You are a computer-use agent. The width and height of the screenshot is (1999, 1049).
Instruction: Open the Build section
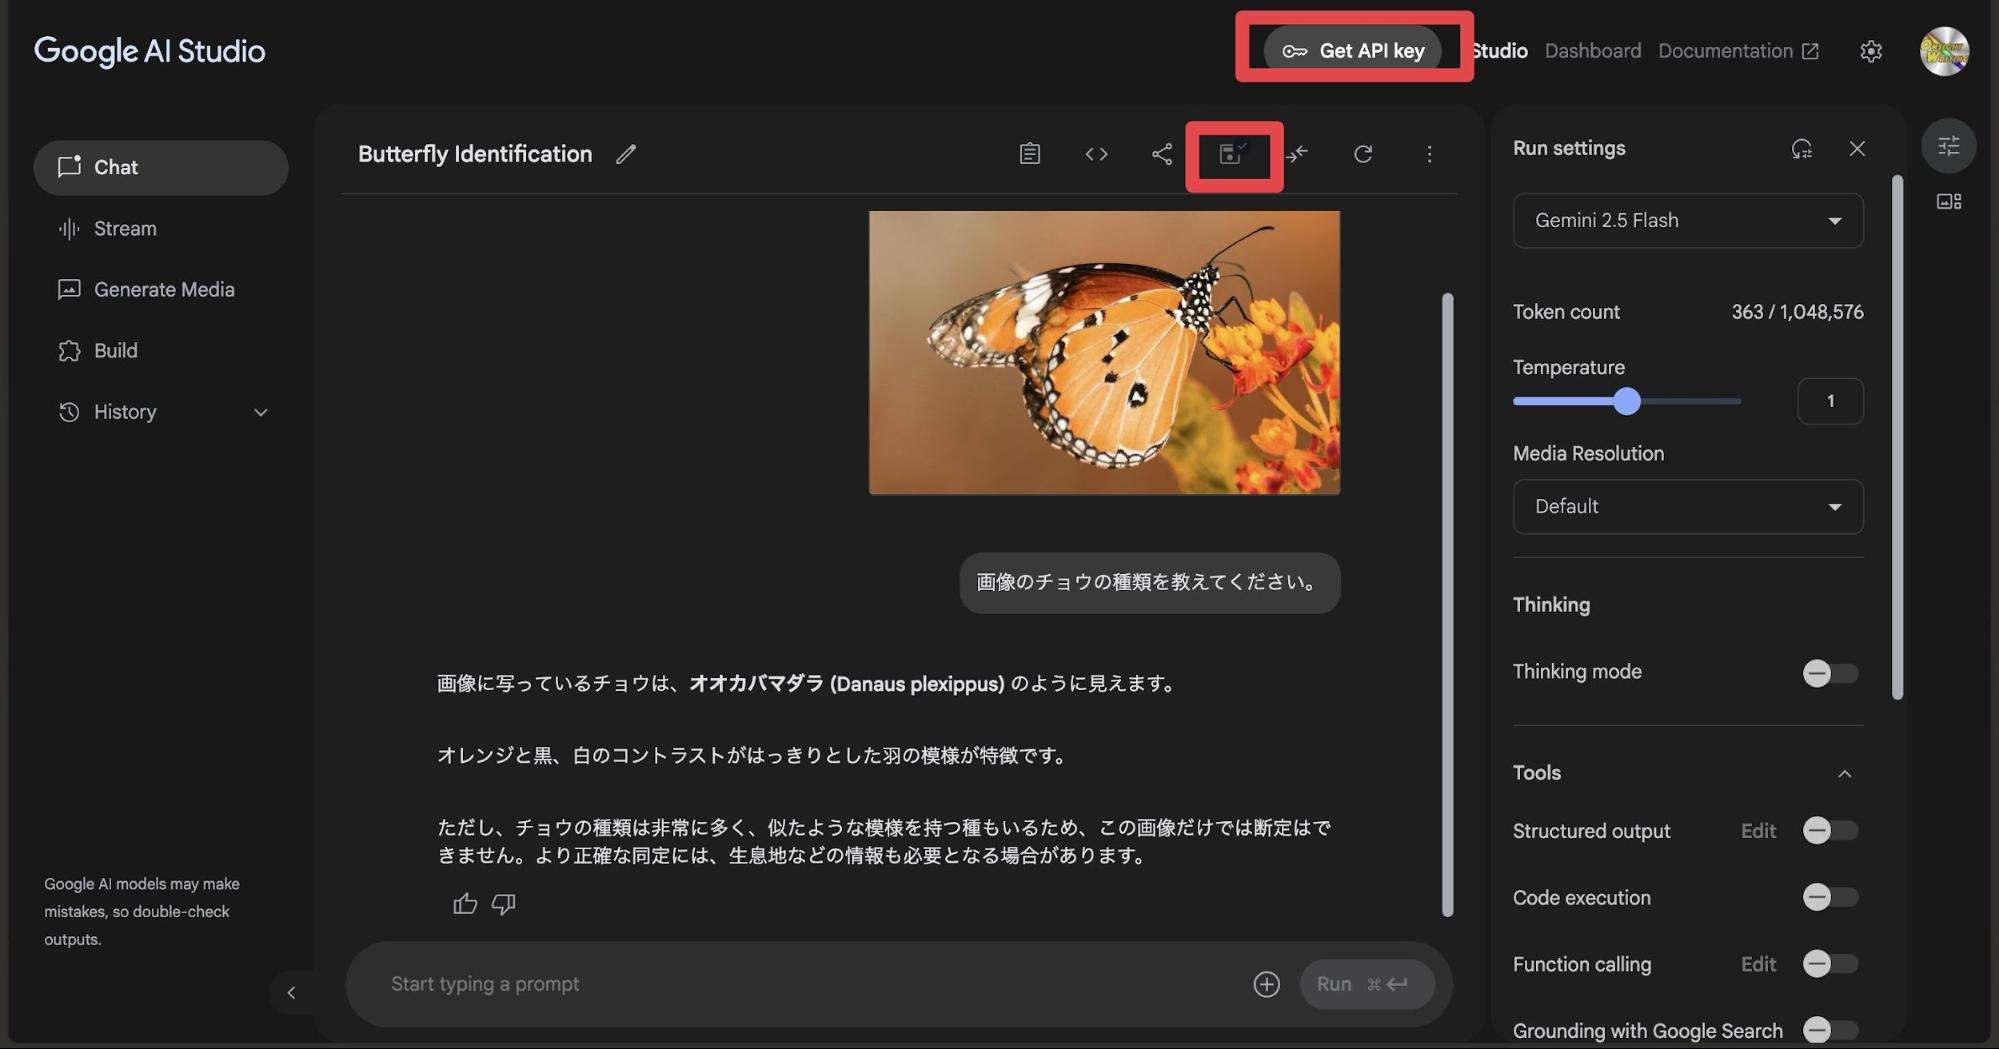pyautogui.click(x=161, y=350)
